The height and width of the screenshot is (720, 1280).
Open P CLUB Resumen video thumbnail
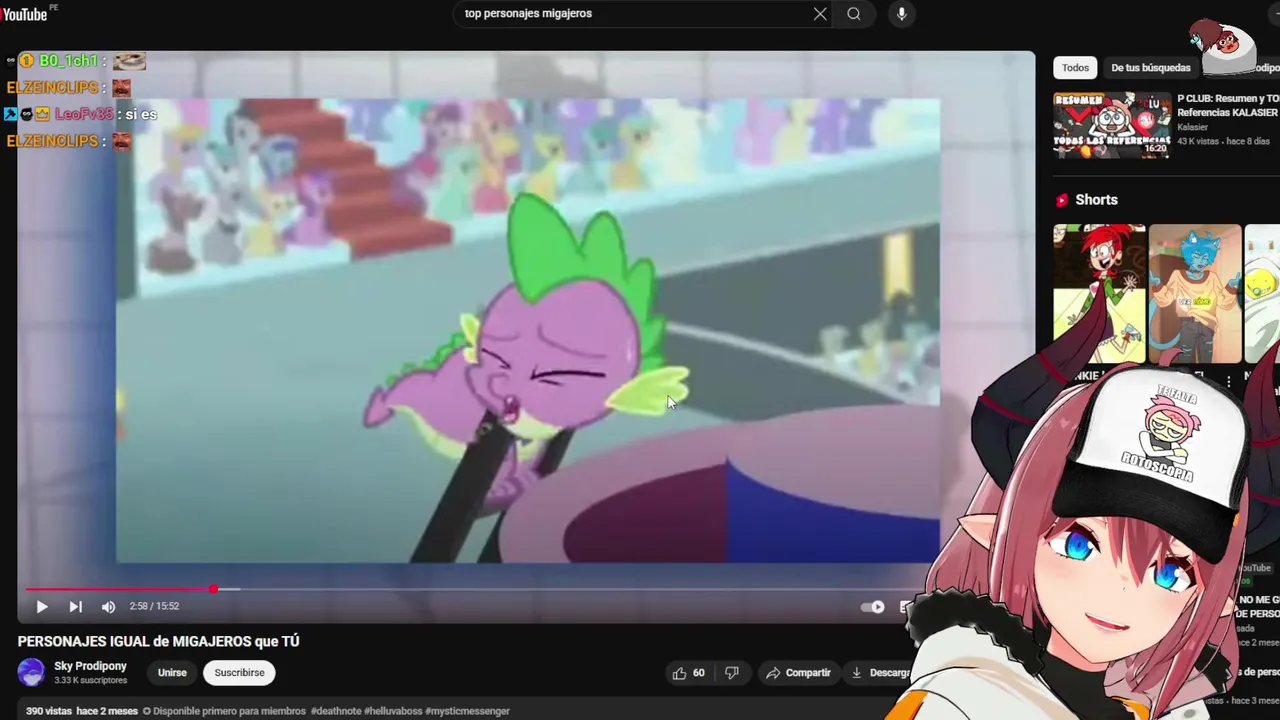1112,125
